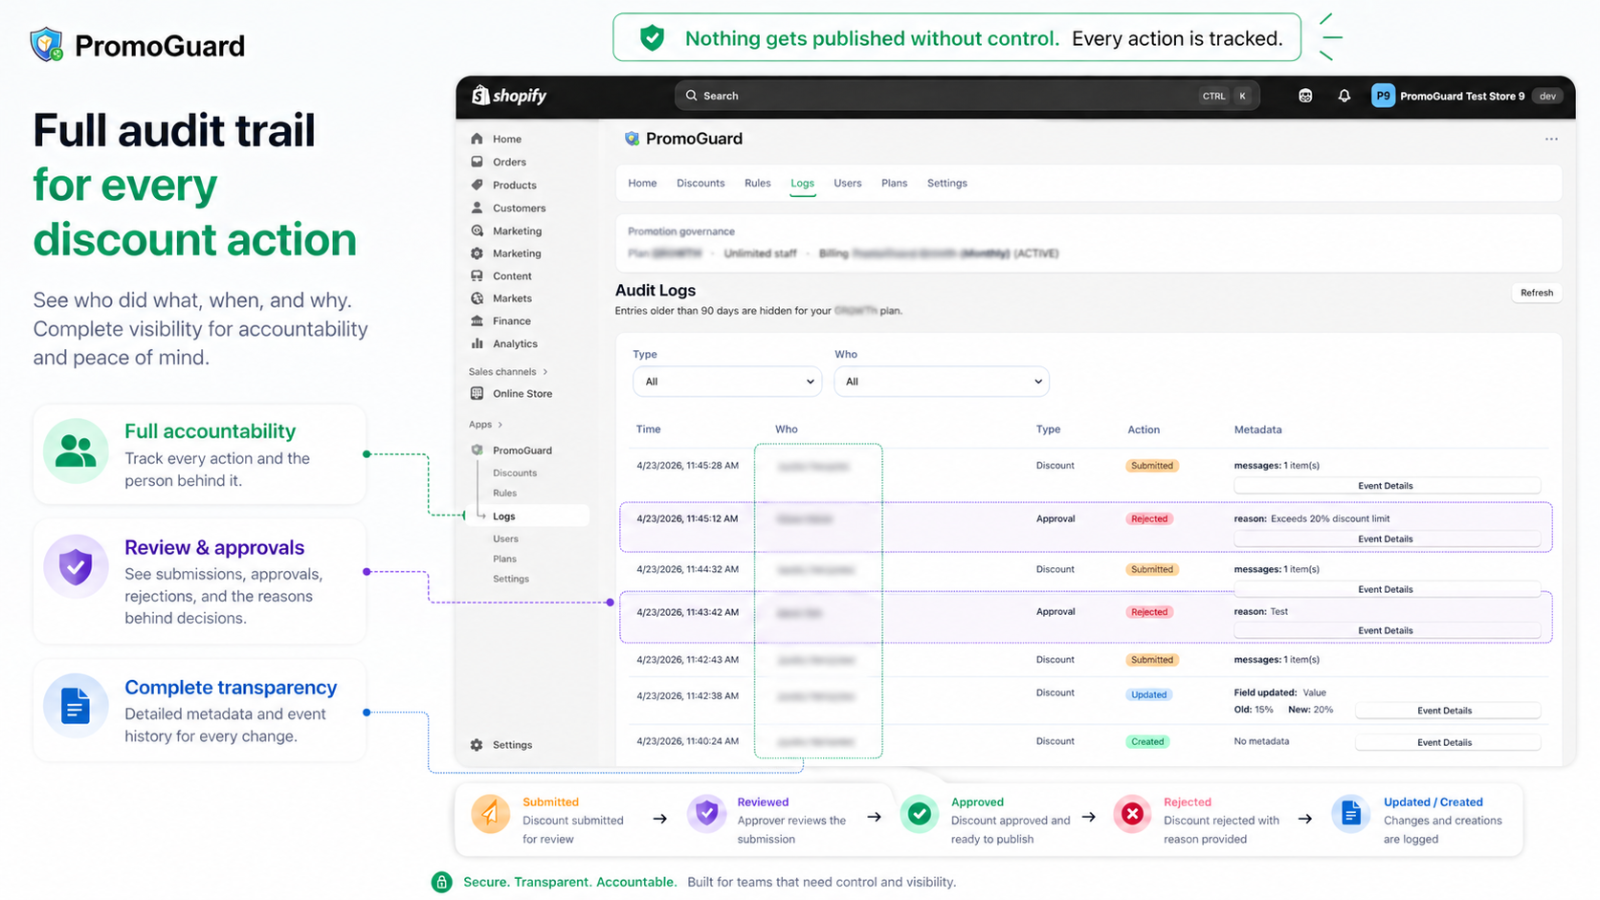This screenshot has width=1600, height=900.
Task: Click the "No metadata" cell
Action: (x=1261, y=742)
